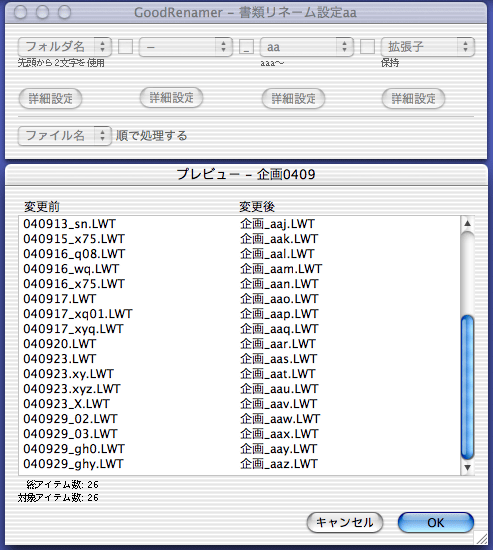This screenshot has height=550, width=493.
Task: Open the フォルダ名 dropdown
Action: pos(65,47)
